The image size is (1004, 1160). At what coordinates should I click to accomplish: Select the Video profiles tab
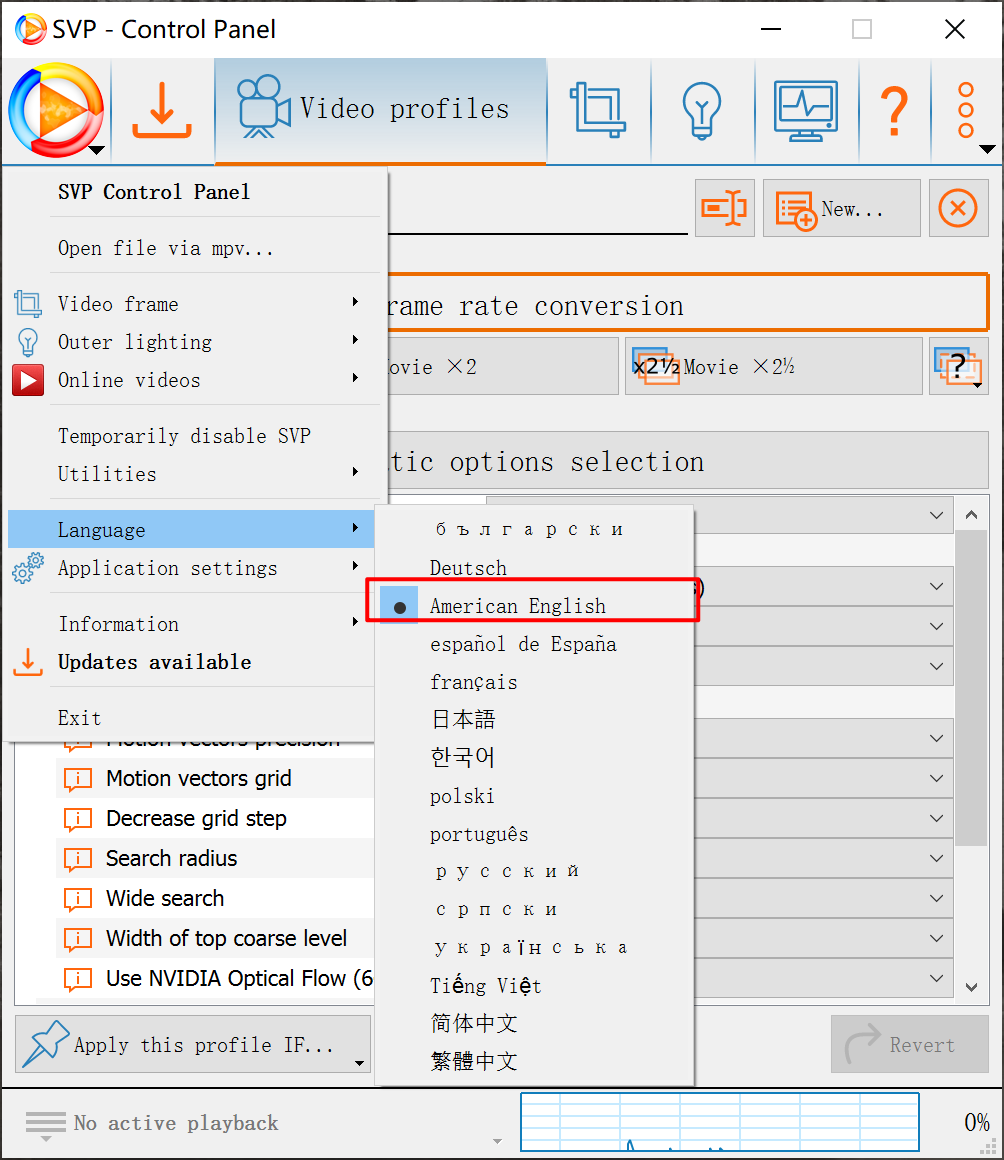pyautogui.click(x=380, y=111)
